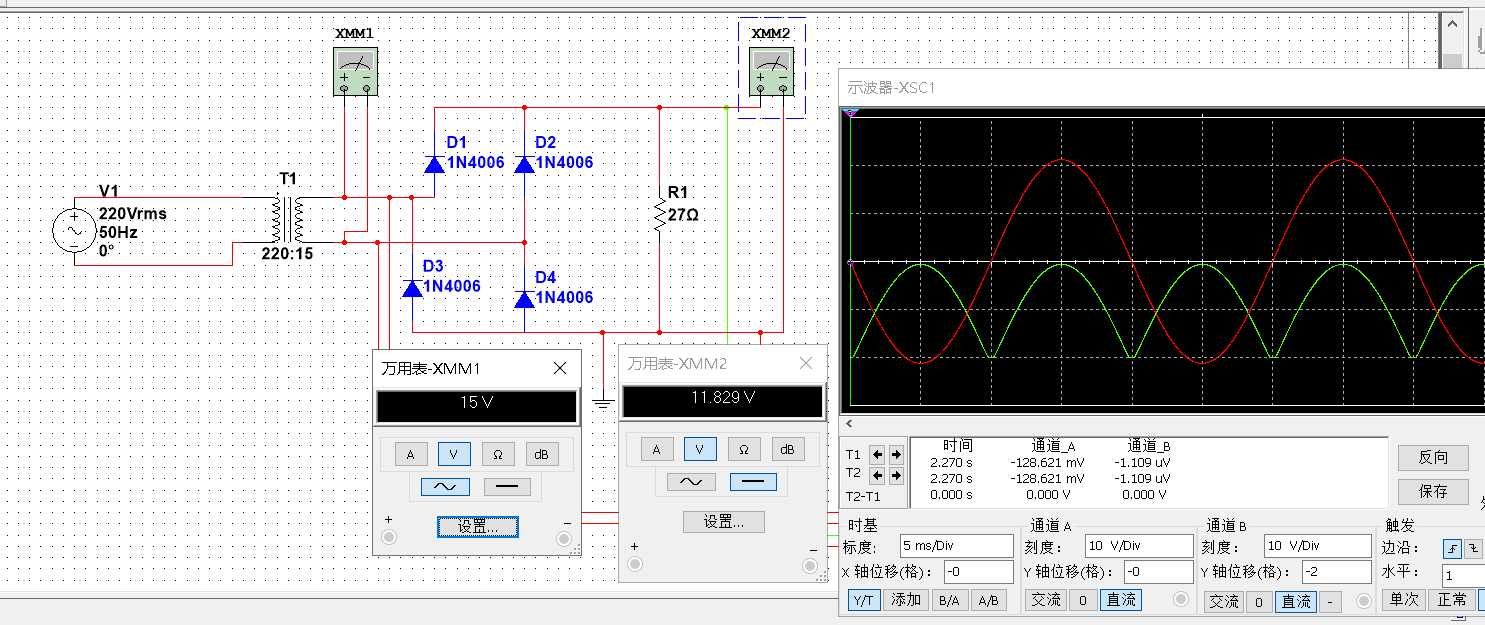
Task: Click the trigger 水平 (level) field
Action: pyautogui.click(x=1464, y=575)
